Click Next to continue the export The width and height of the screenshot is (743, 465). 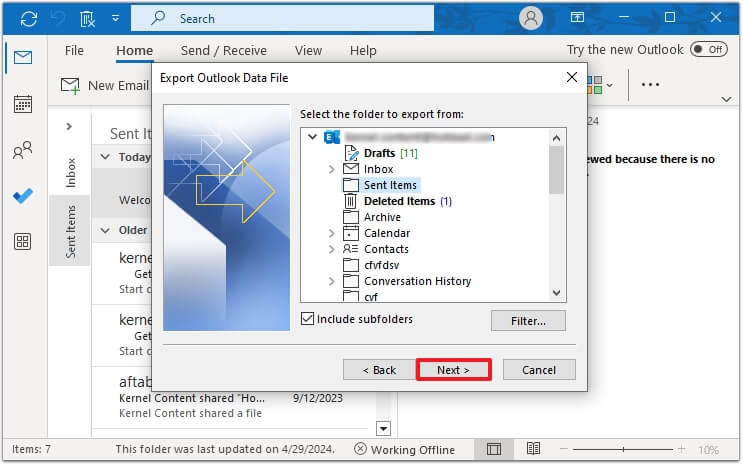click(x=453, y=370)
